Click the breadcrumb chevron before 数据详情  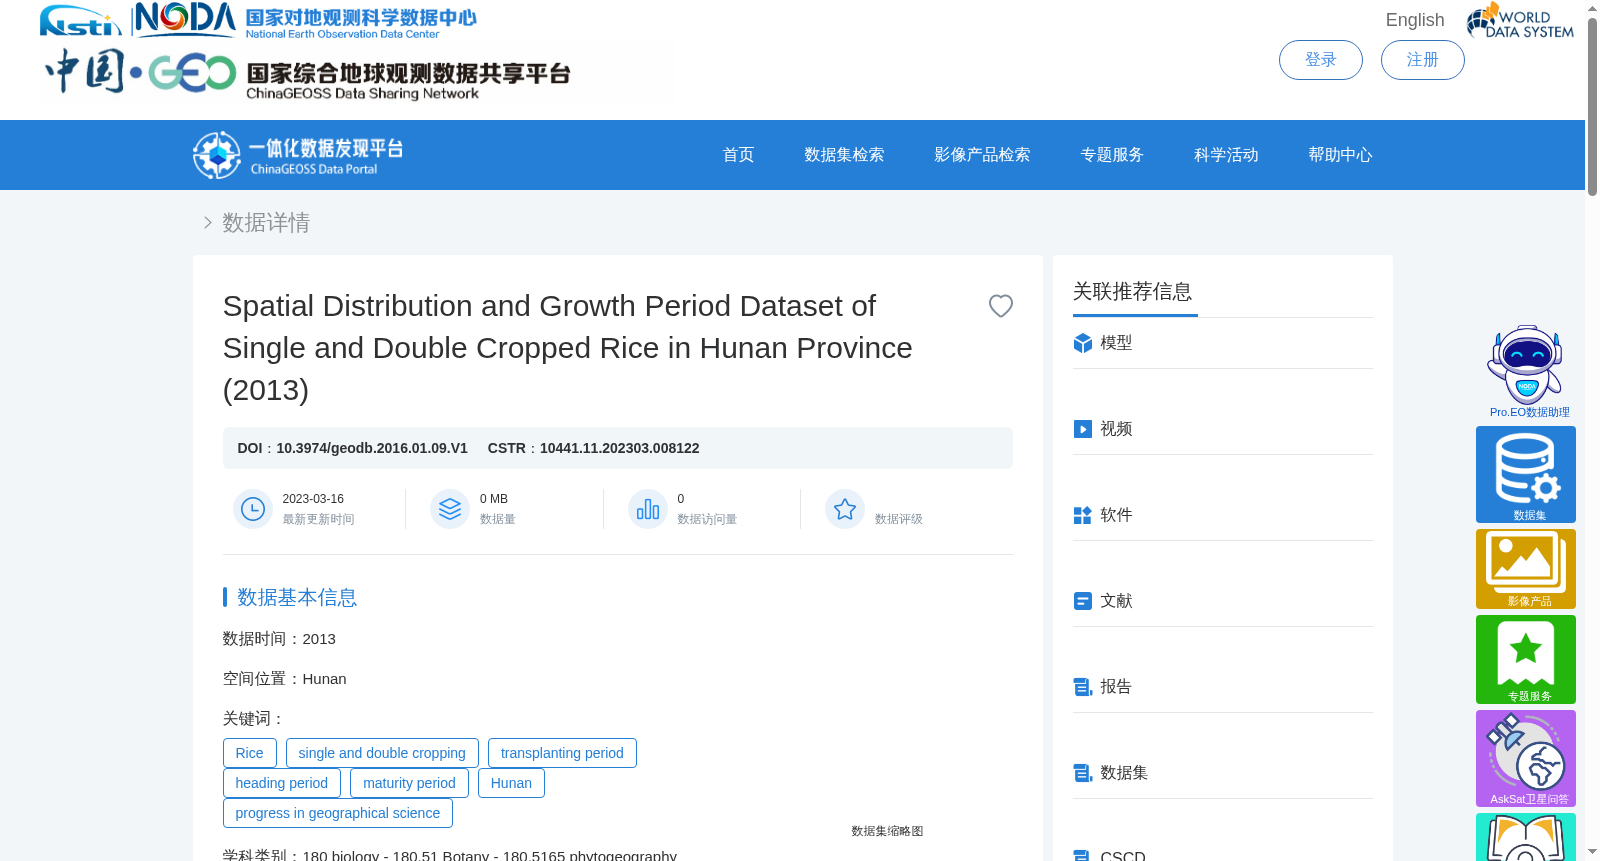pos(208,222)
